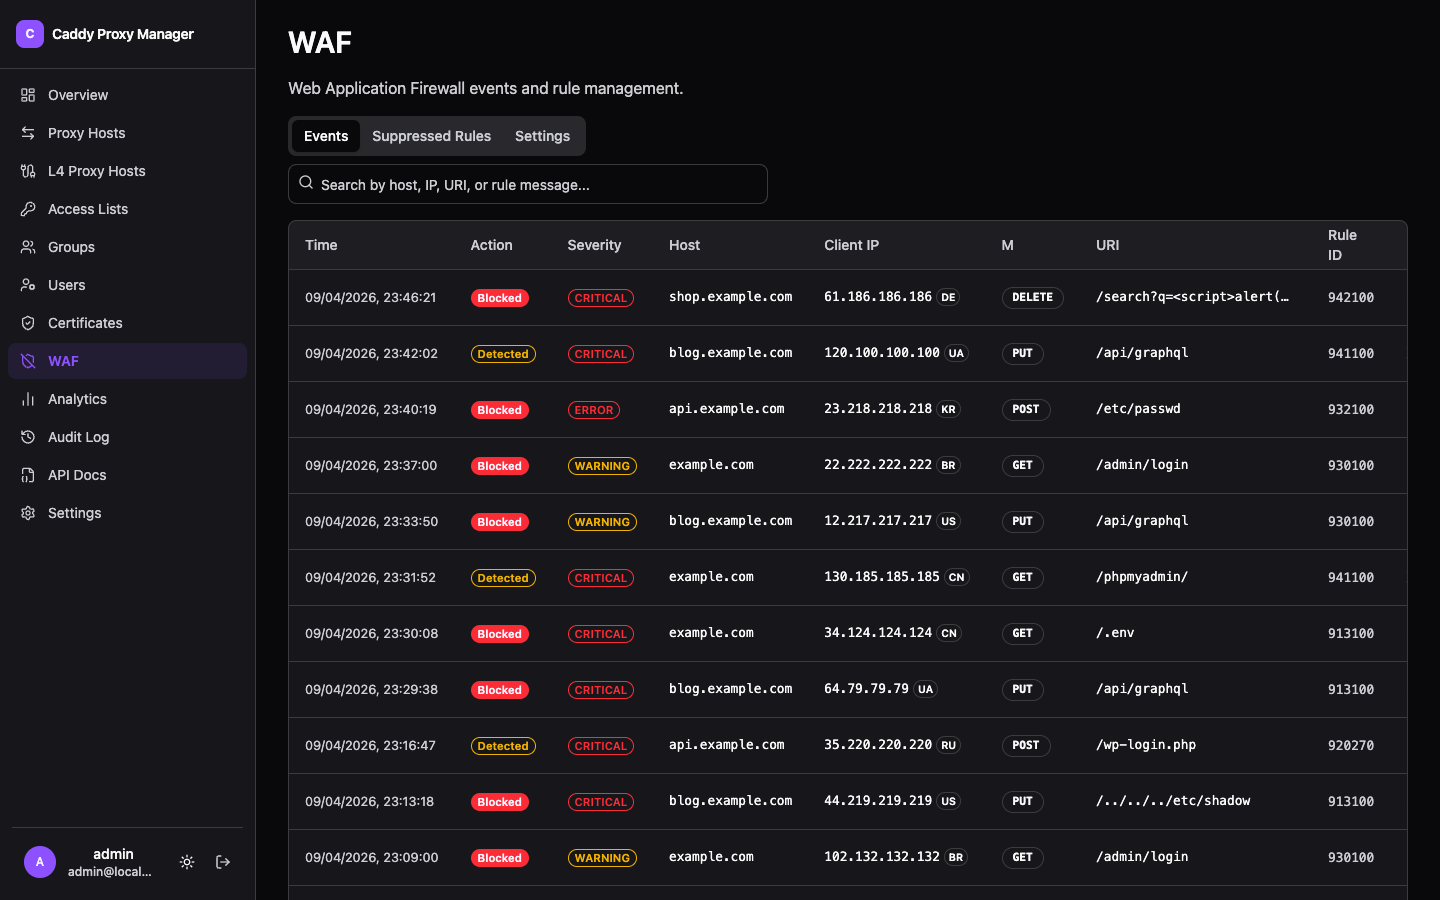Click the Certificates shield icon
Viewport: 1440px width, 900px height.
[x=28, y=323]
